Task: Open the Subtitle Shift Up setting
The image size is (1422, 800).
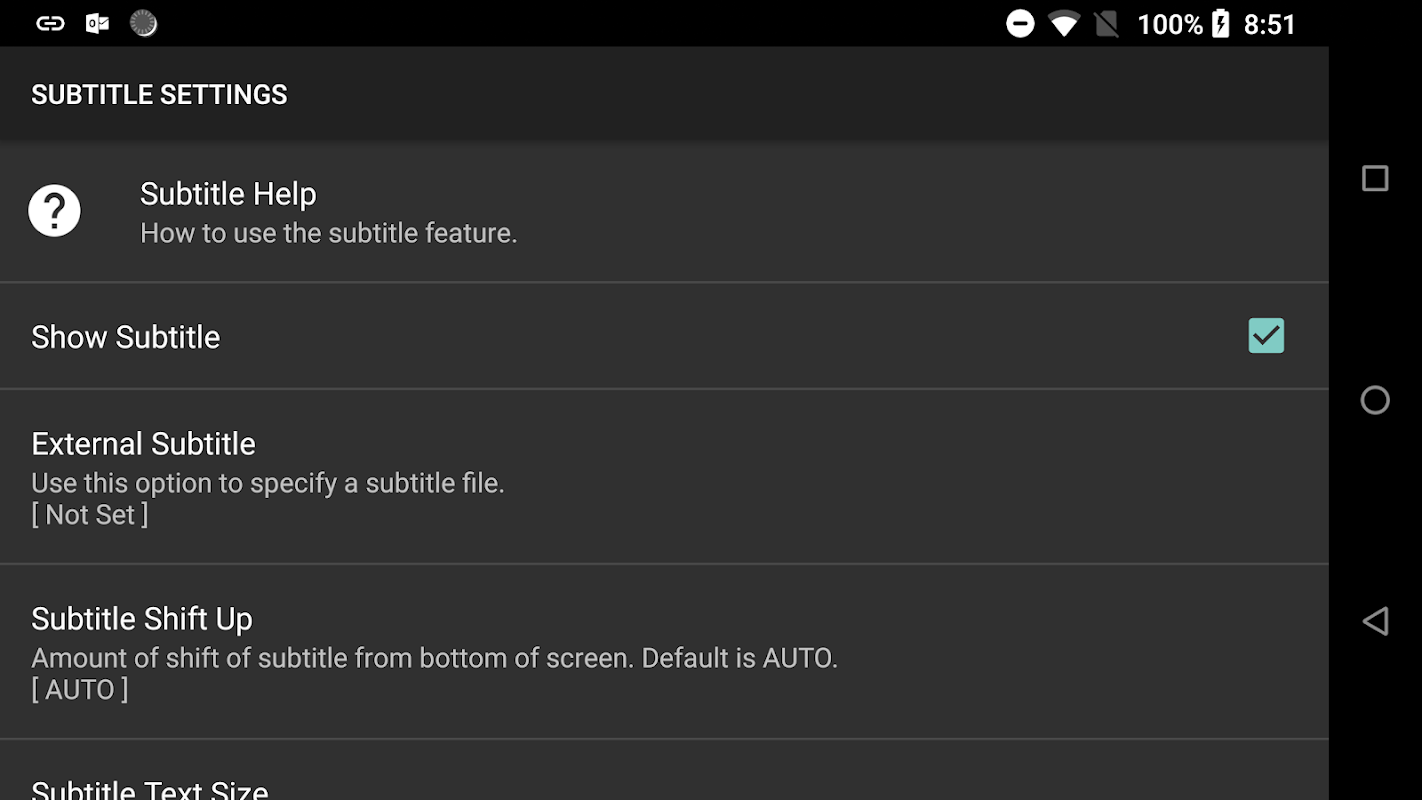Action: point(664,651)
